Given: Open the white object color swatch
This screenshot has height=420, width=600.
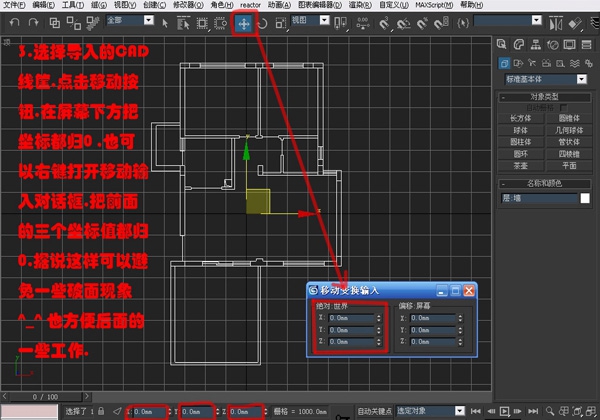Looking at the screenshot, I should tap(585, 198).
